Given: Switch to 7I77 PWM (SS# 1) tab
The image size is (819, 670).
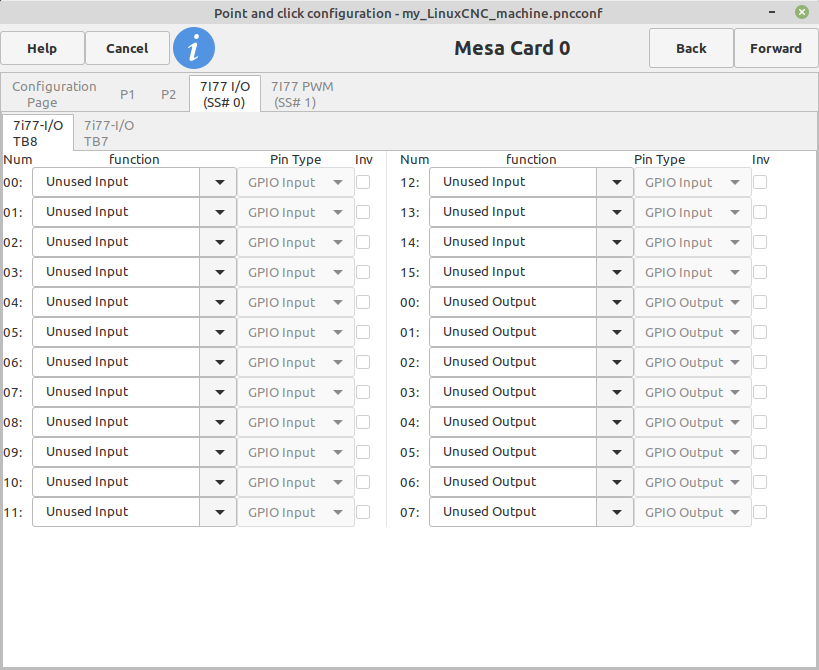Looking at the screenshot, I should pyautogui.click(x=302, y=94).
